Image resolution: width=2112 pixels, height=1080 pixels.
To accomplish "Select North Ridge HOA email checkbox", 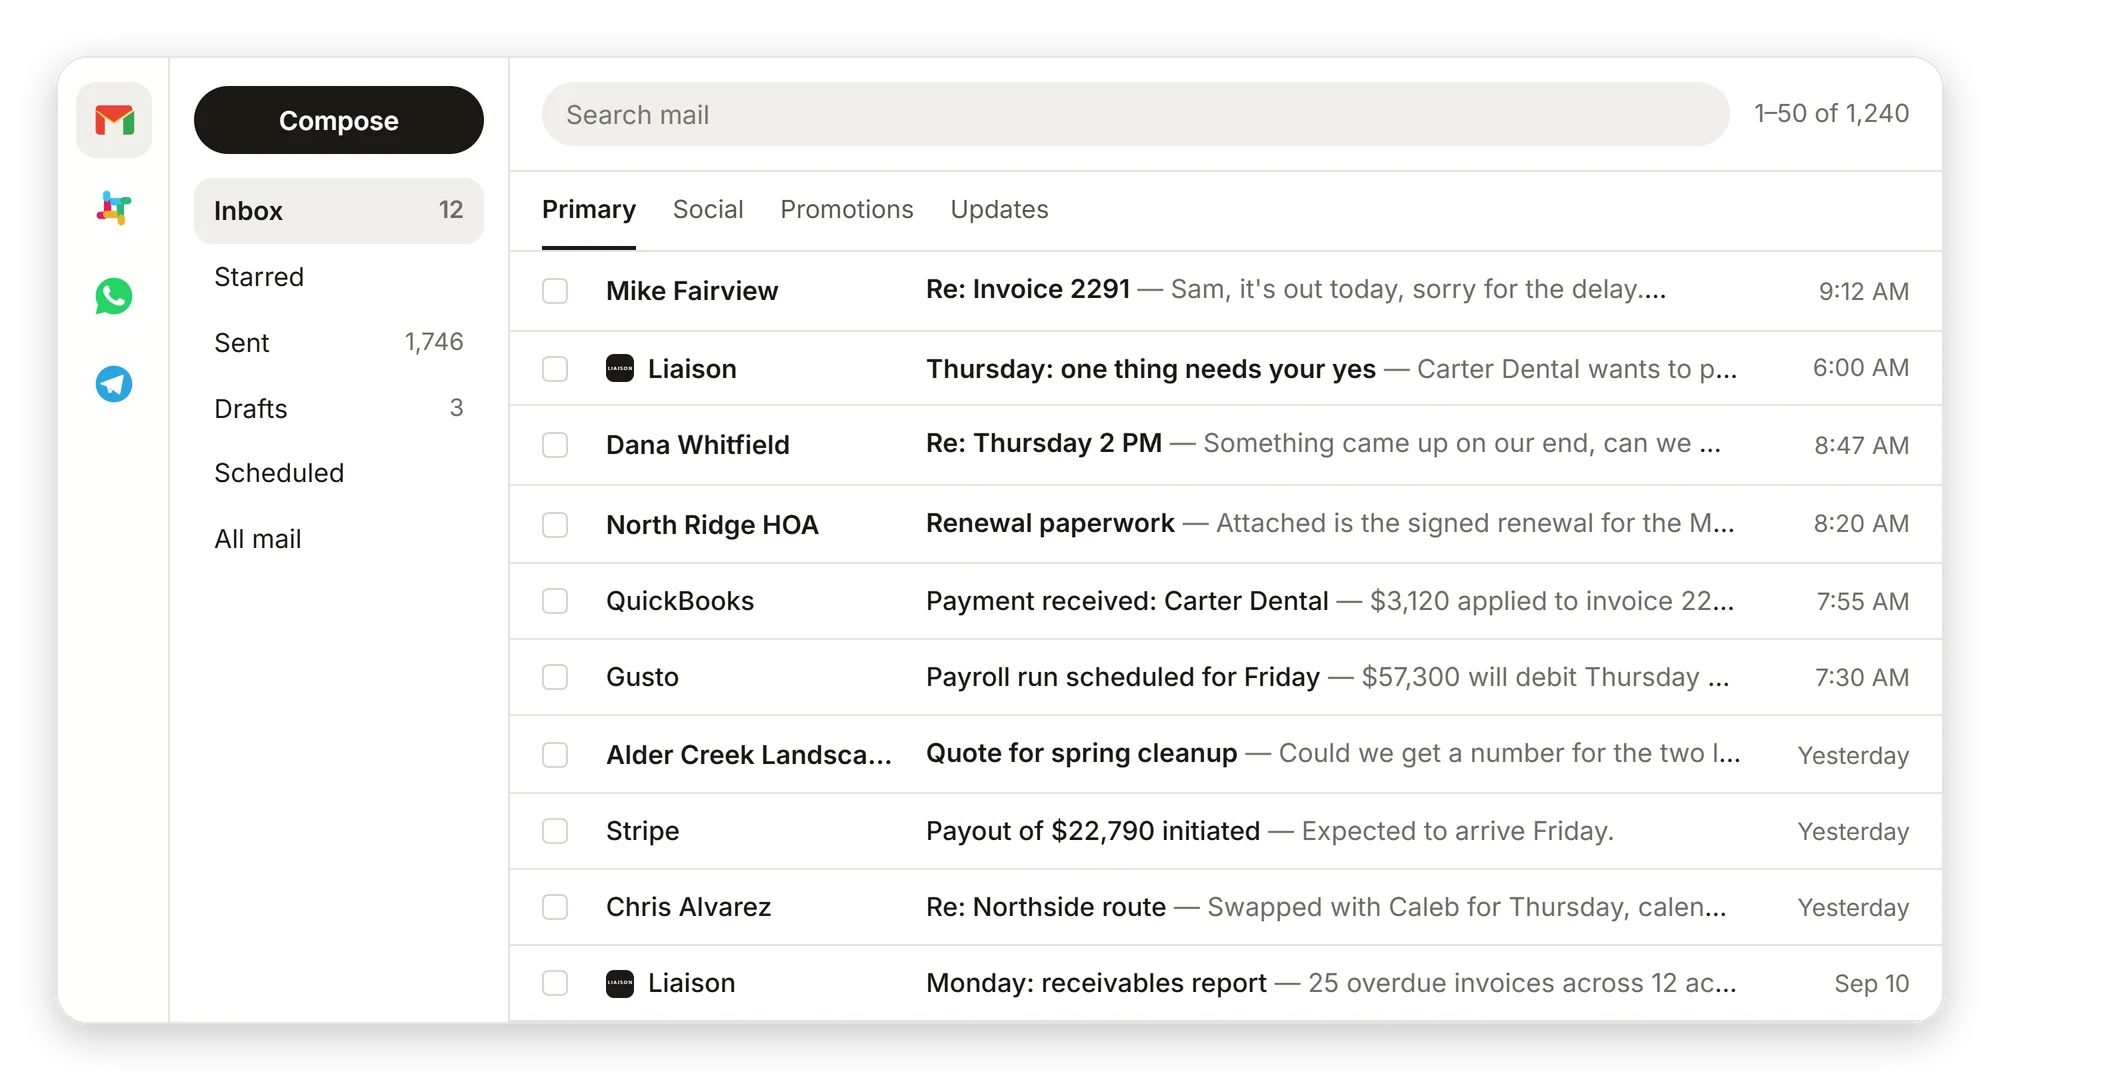I will click(x=555, y=525).
